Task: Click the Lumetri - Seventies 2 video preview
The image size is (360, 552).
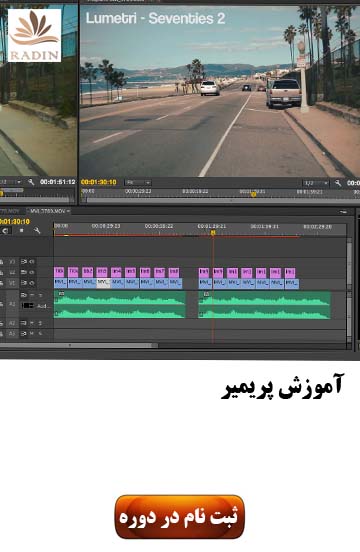Action: 220,91
